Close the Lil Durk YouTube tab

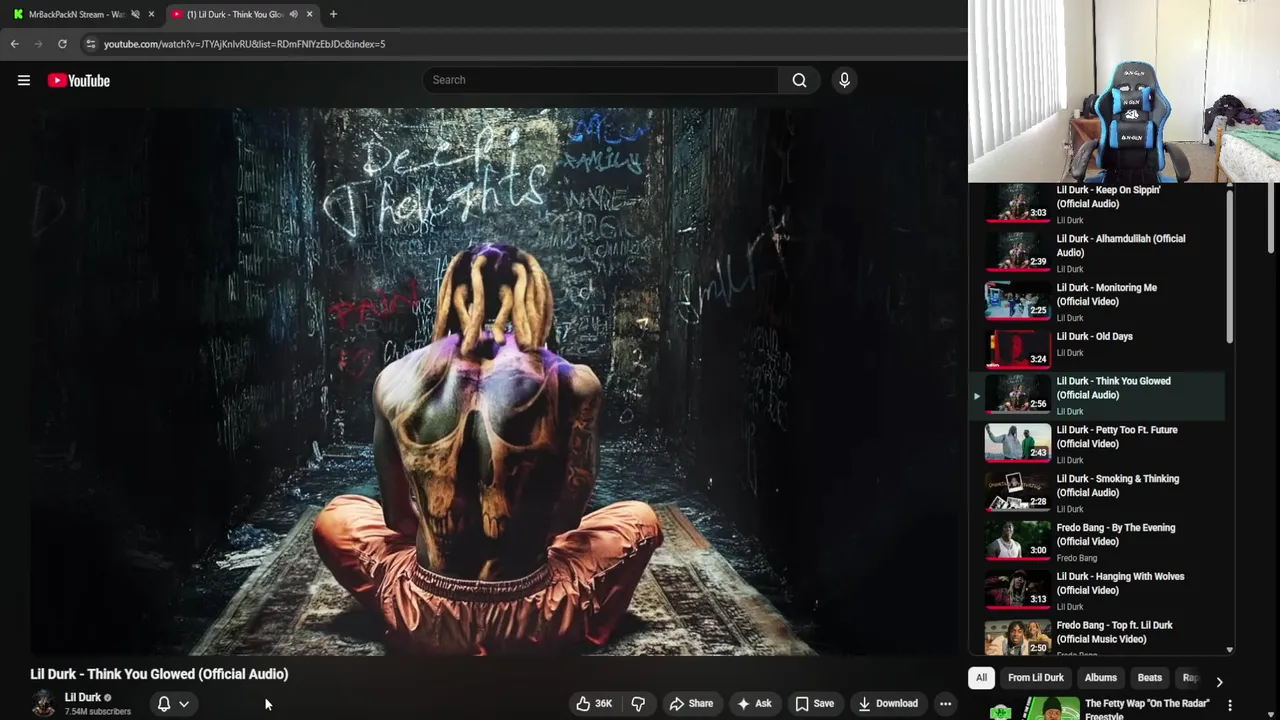pyautogui.click(x=309, y=14)
